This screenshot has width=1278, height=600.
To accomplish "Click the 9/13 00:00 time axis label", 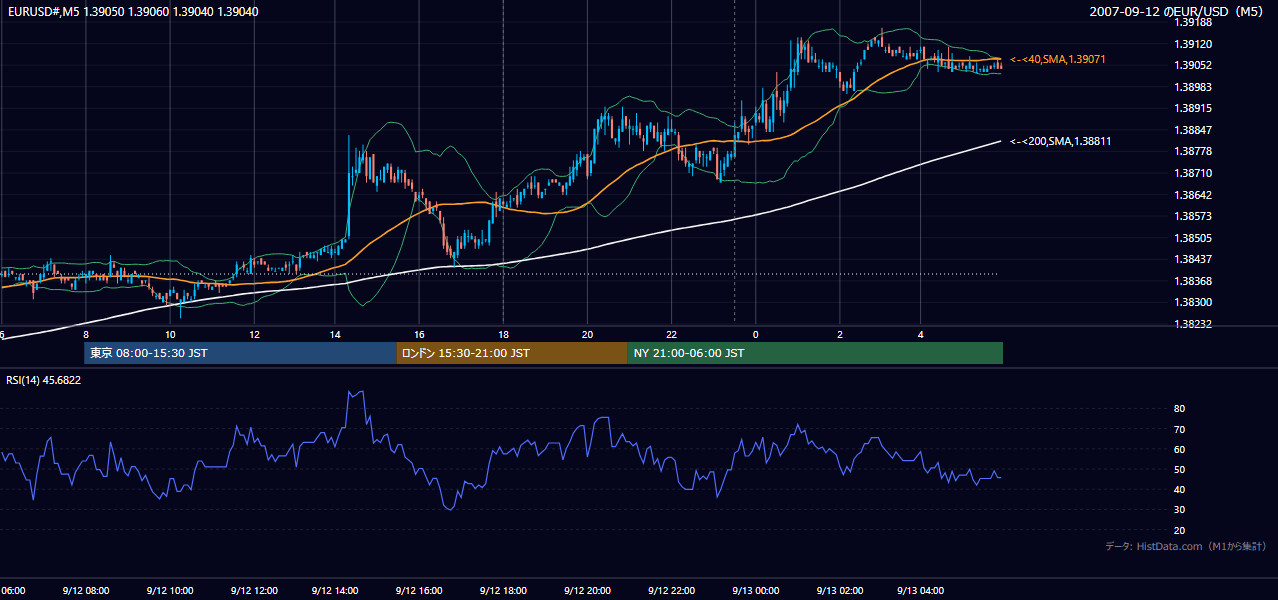I will [755, 591].
